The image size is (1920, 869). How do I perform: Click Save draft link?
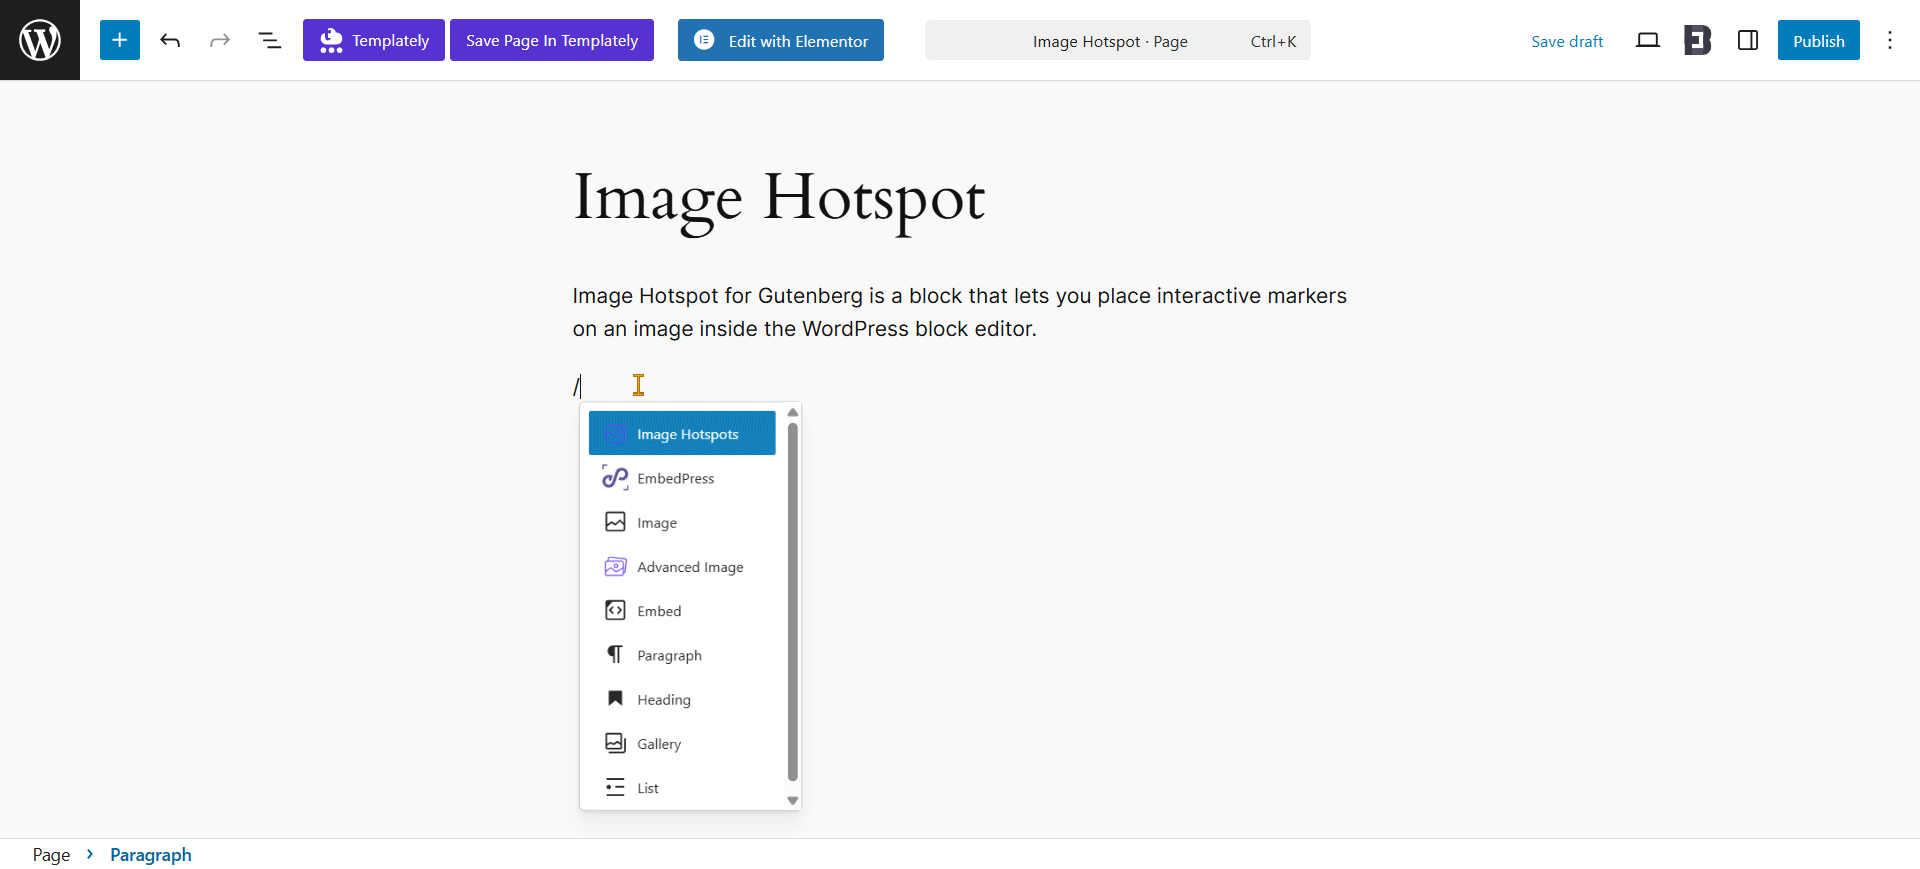click(x=1567, y=41)
